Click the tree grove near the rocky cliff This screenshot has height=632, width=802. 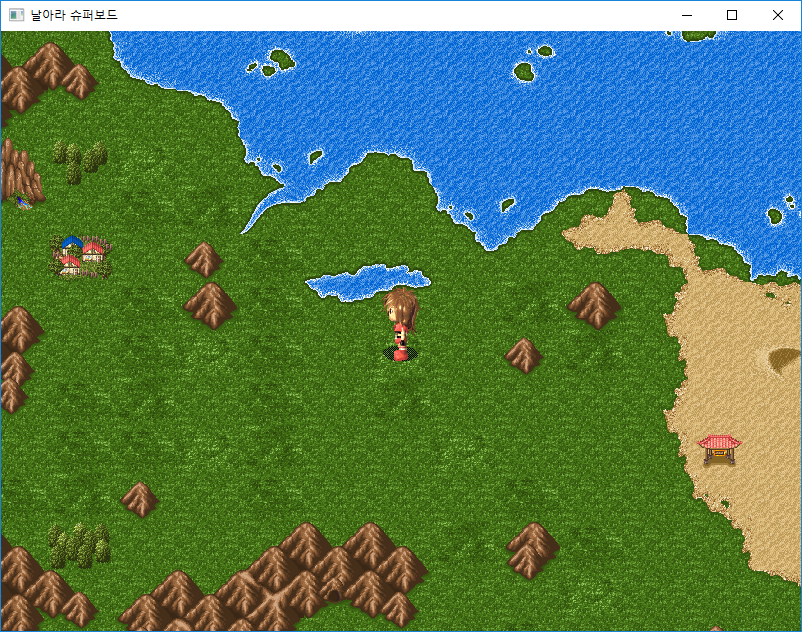tap(80, 161)
